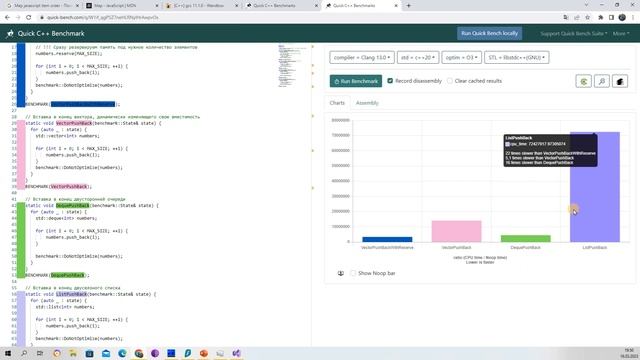The width and height of the screenshot is (640, 360).
Task: Click the browser address bar URL
Action: pos(103,18)
